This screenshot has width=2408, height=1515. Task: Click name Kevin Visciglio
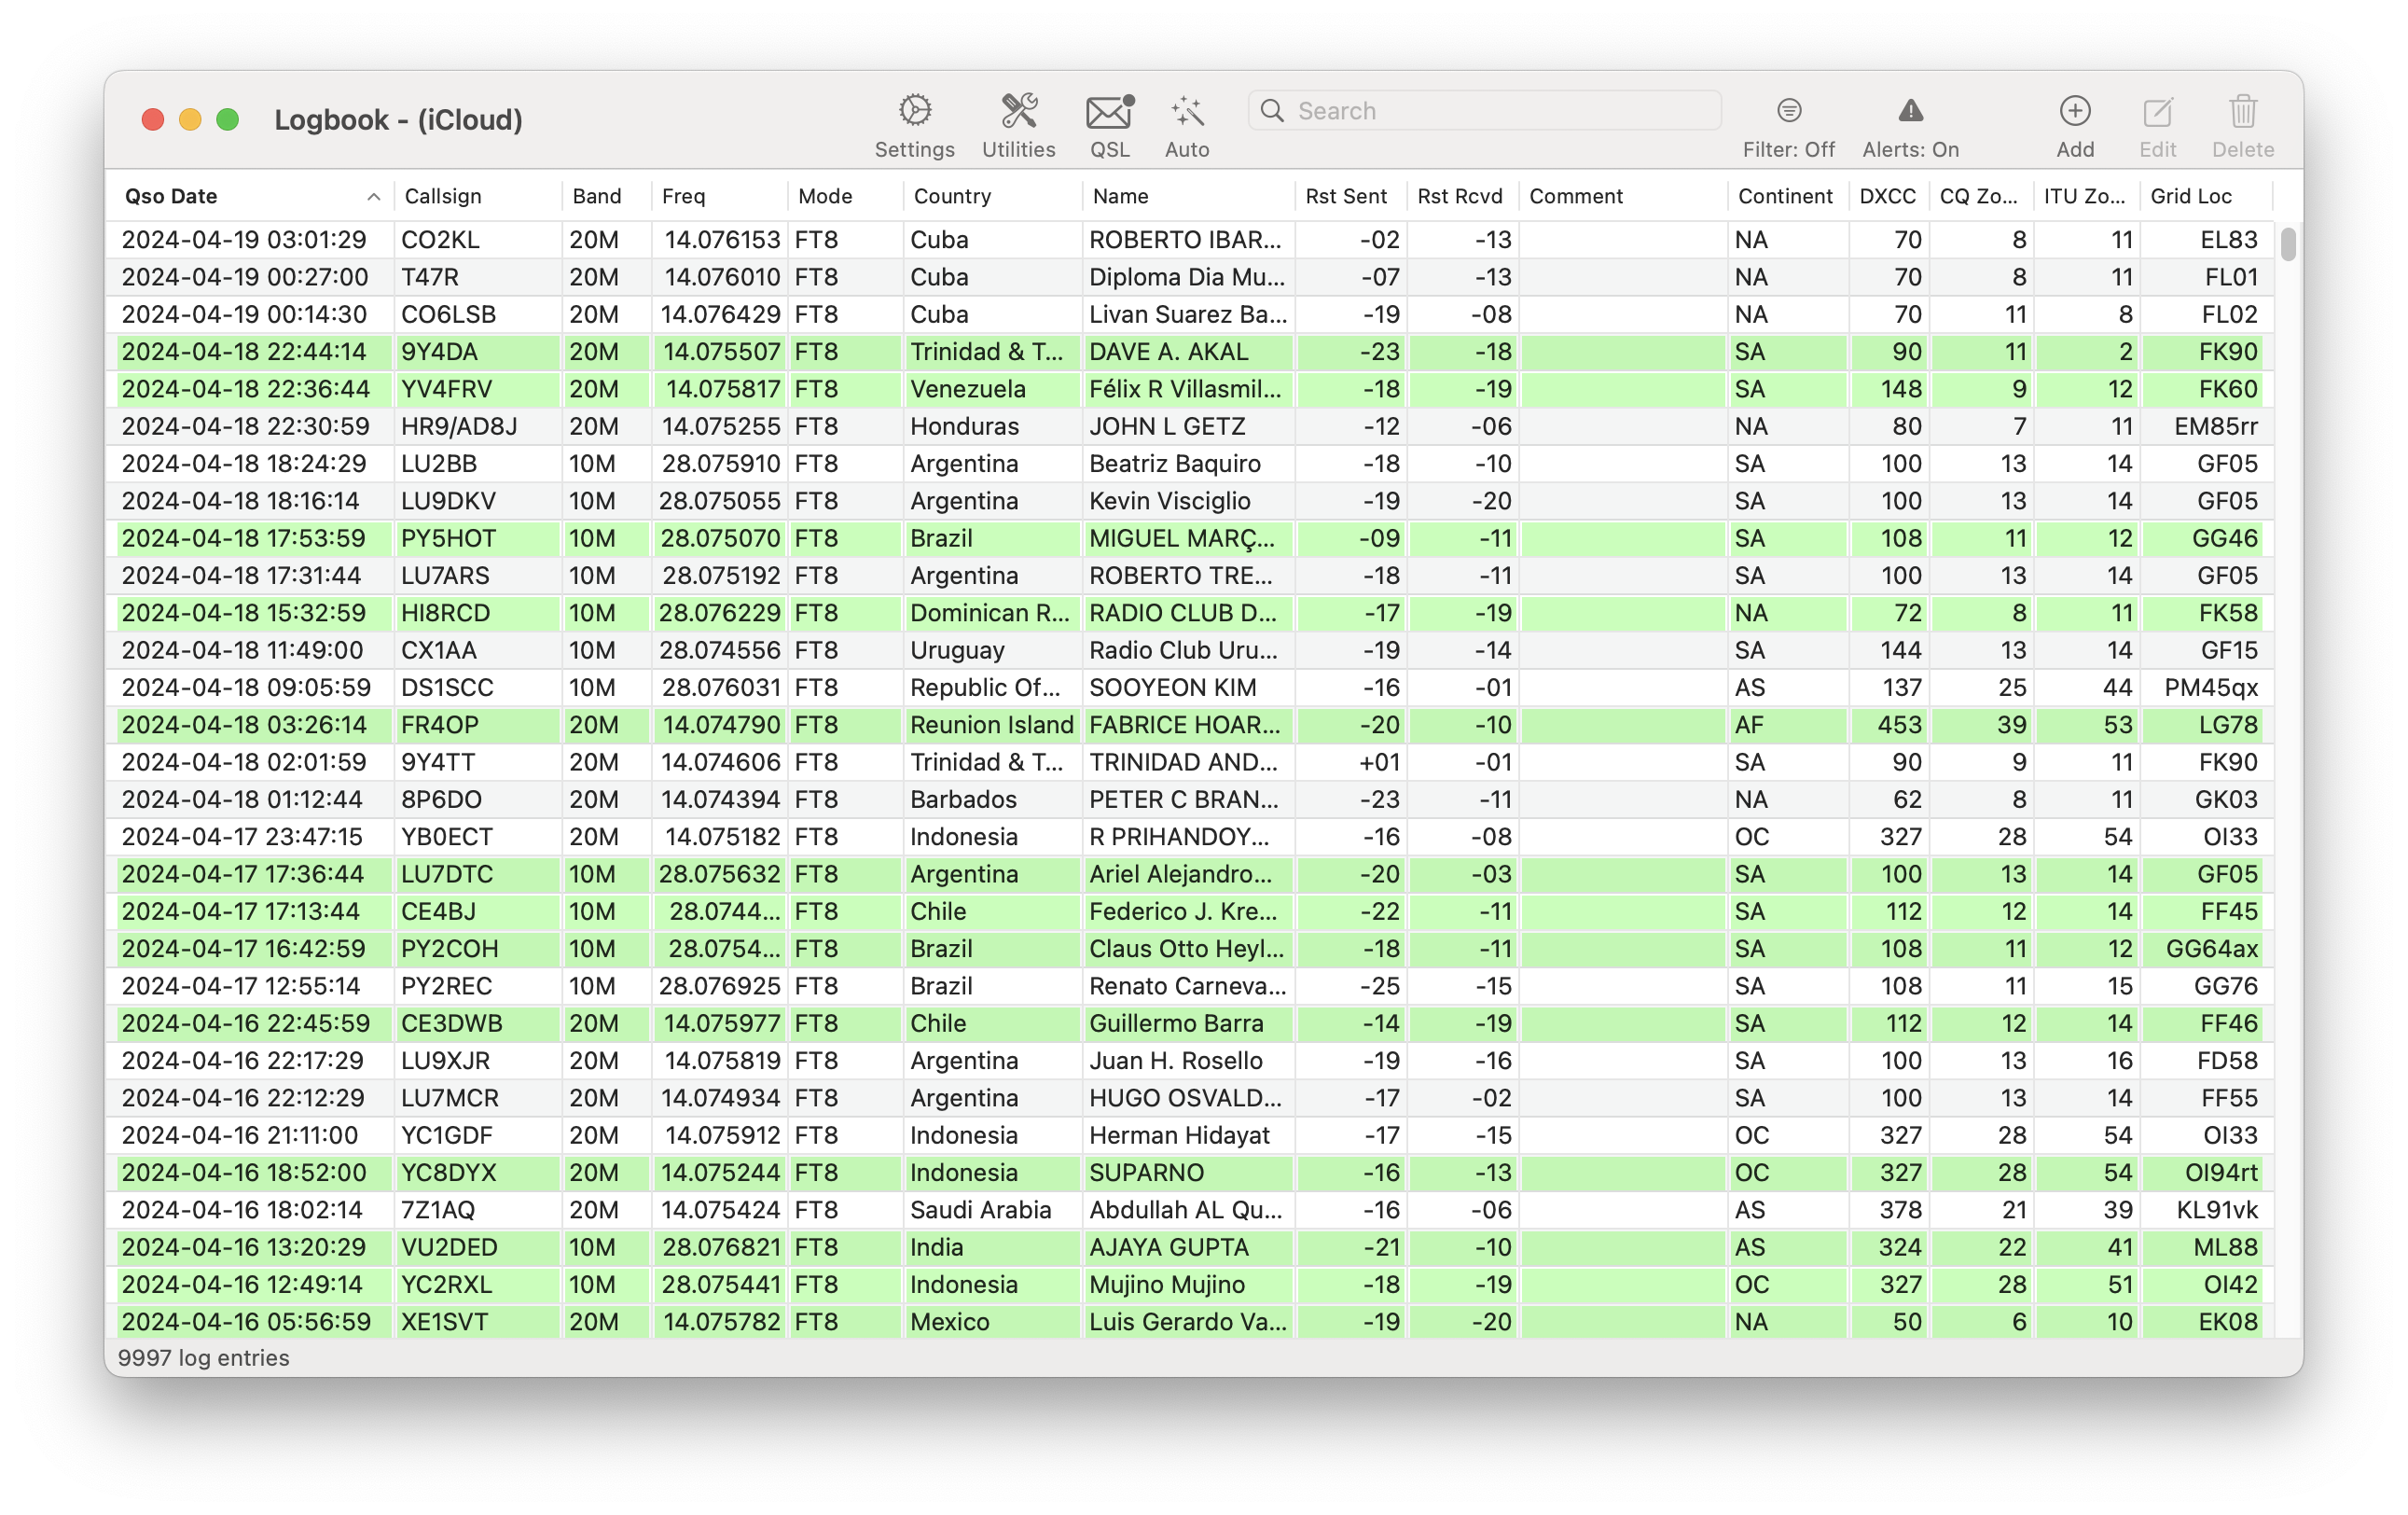tap(1169, 501)
